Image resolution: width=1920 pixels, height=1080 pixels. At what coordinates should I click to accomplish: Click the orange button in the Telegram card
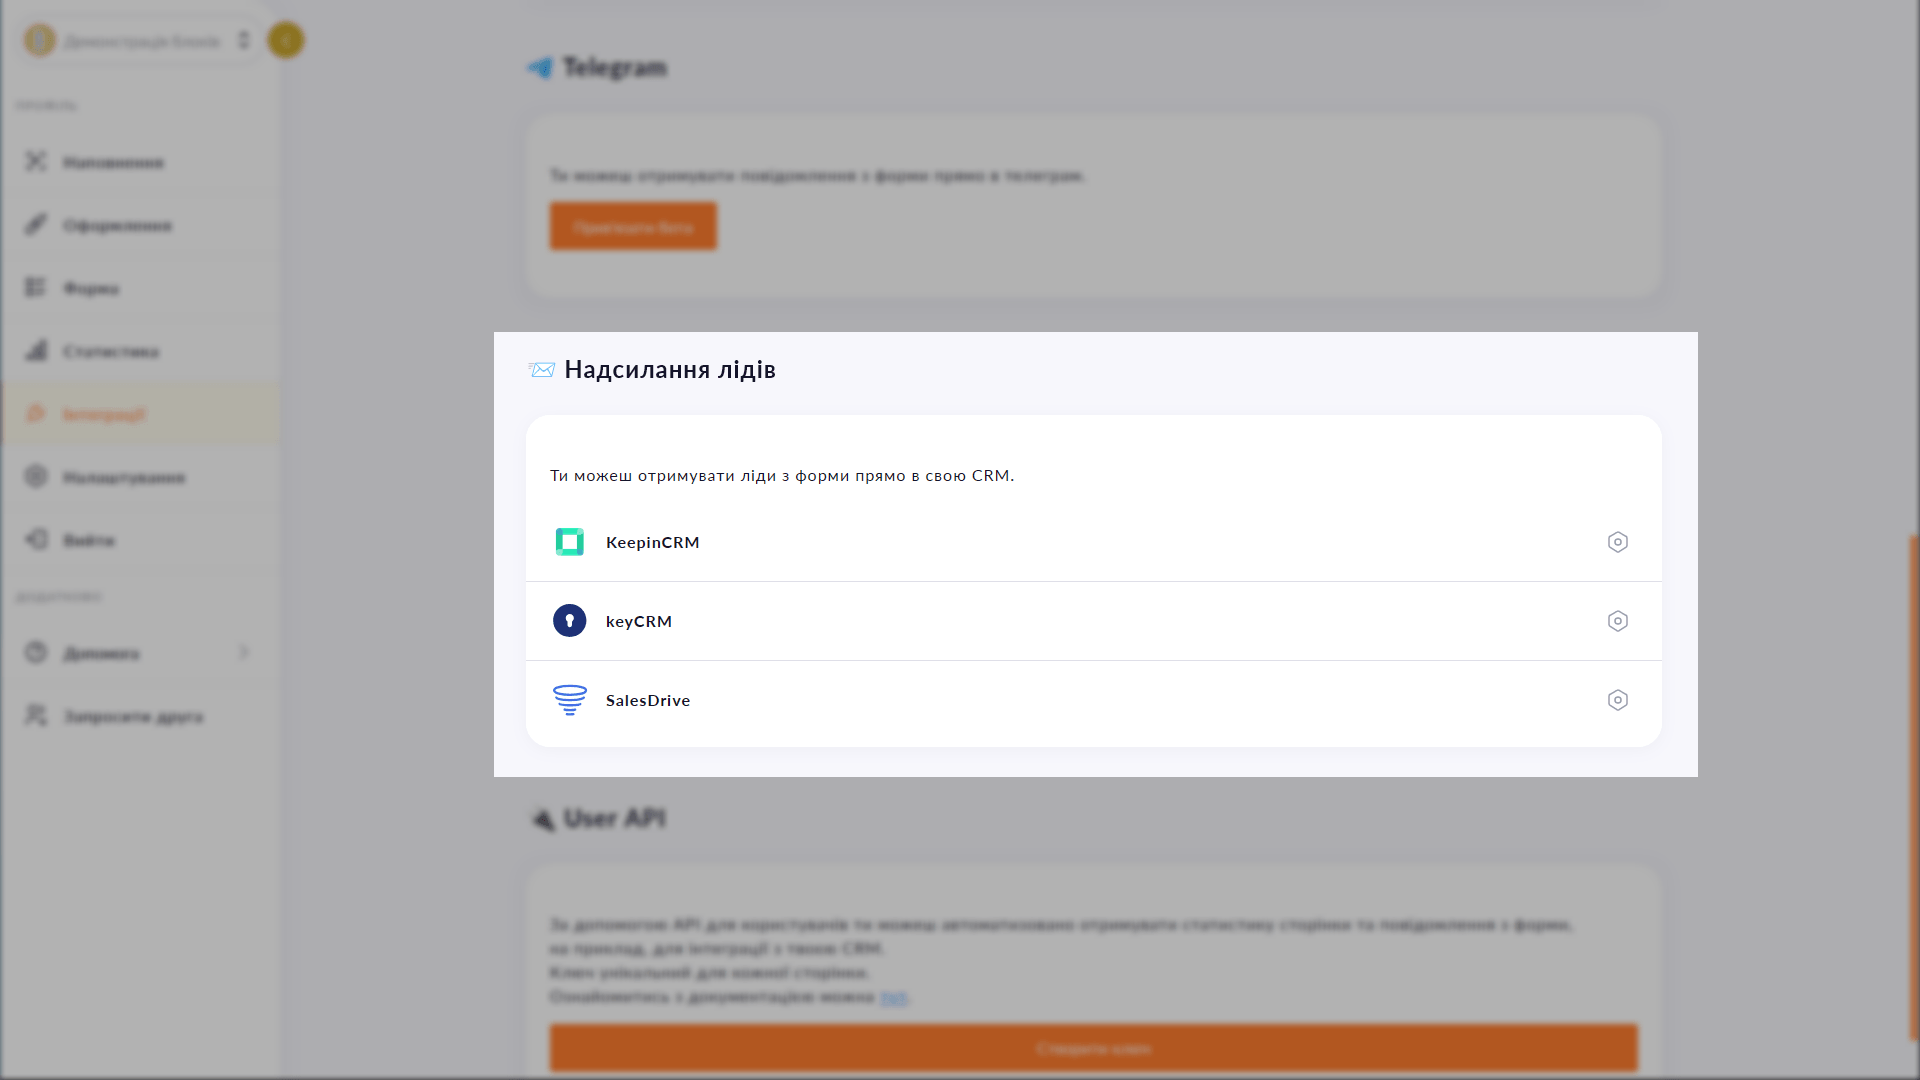(633, 226)
